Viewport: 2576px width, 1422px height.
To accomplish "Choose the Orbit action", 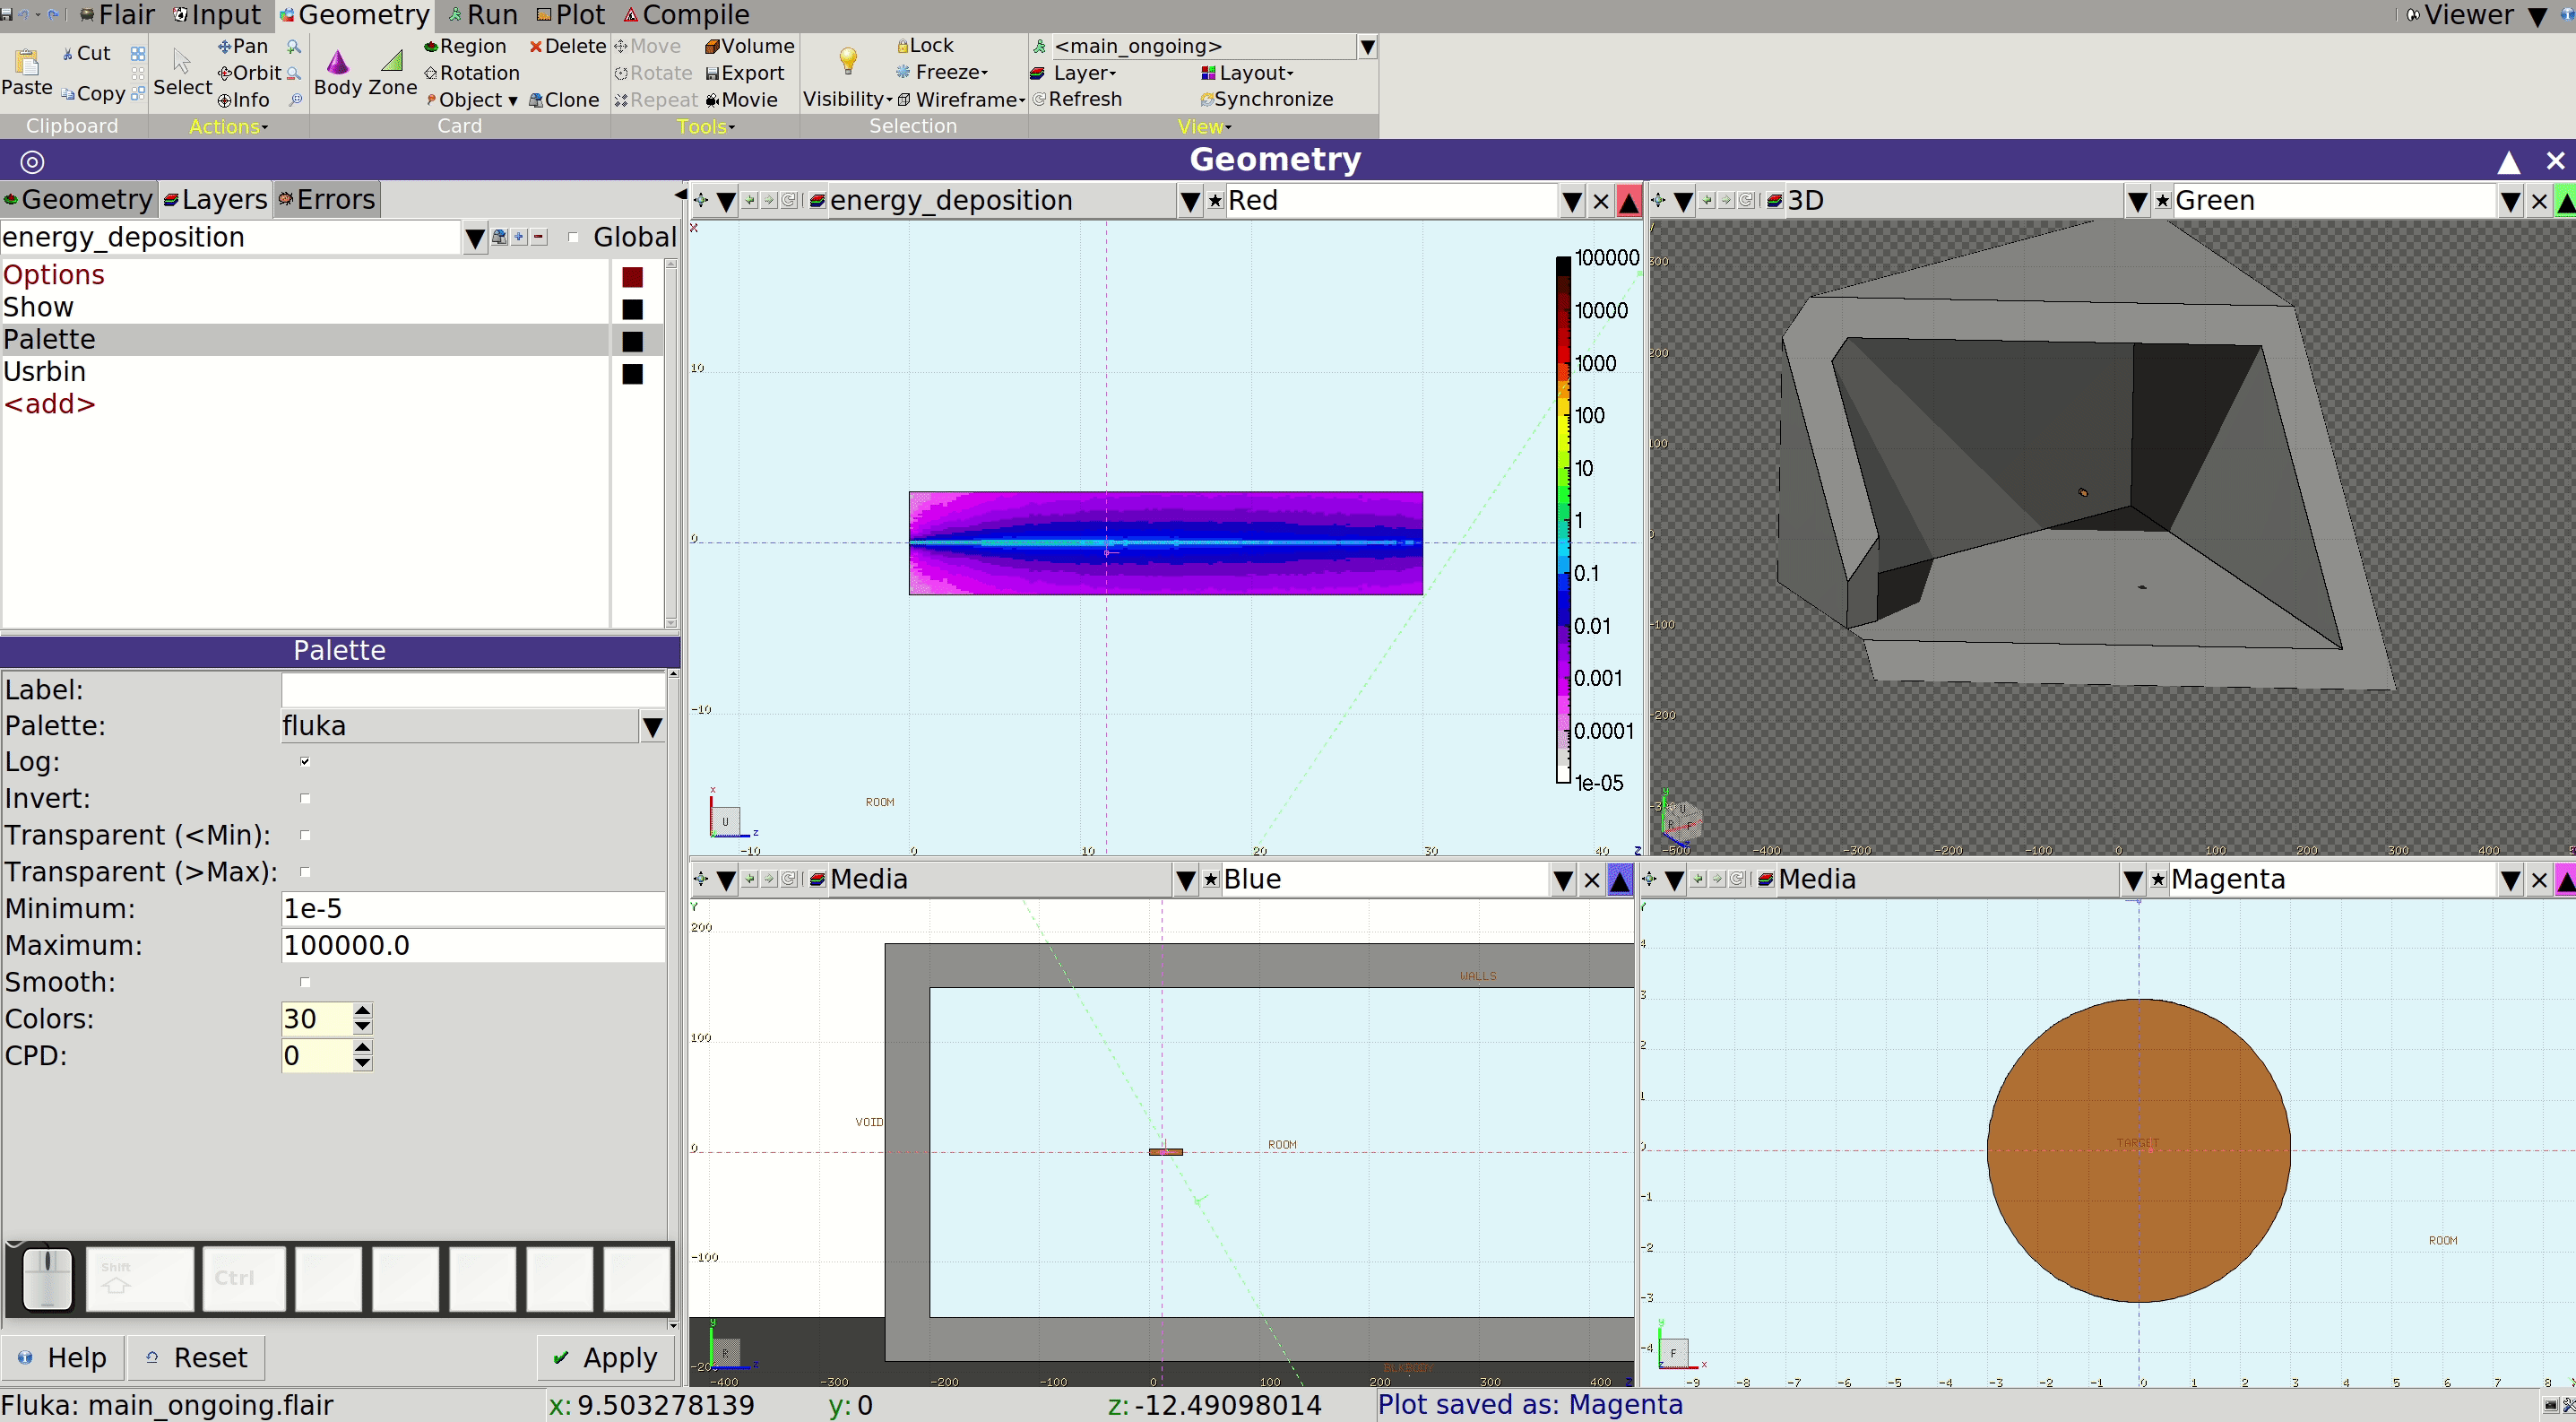I will pyautogui.click(x=249, y=73).
